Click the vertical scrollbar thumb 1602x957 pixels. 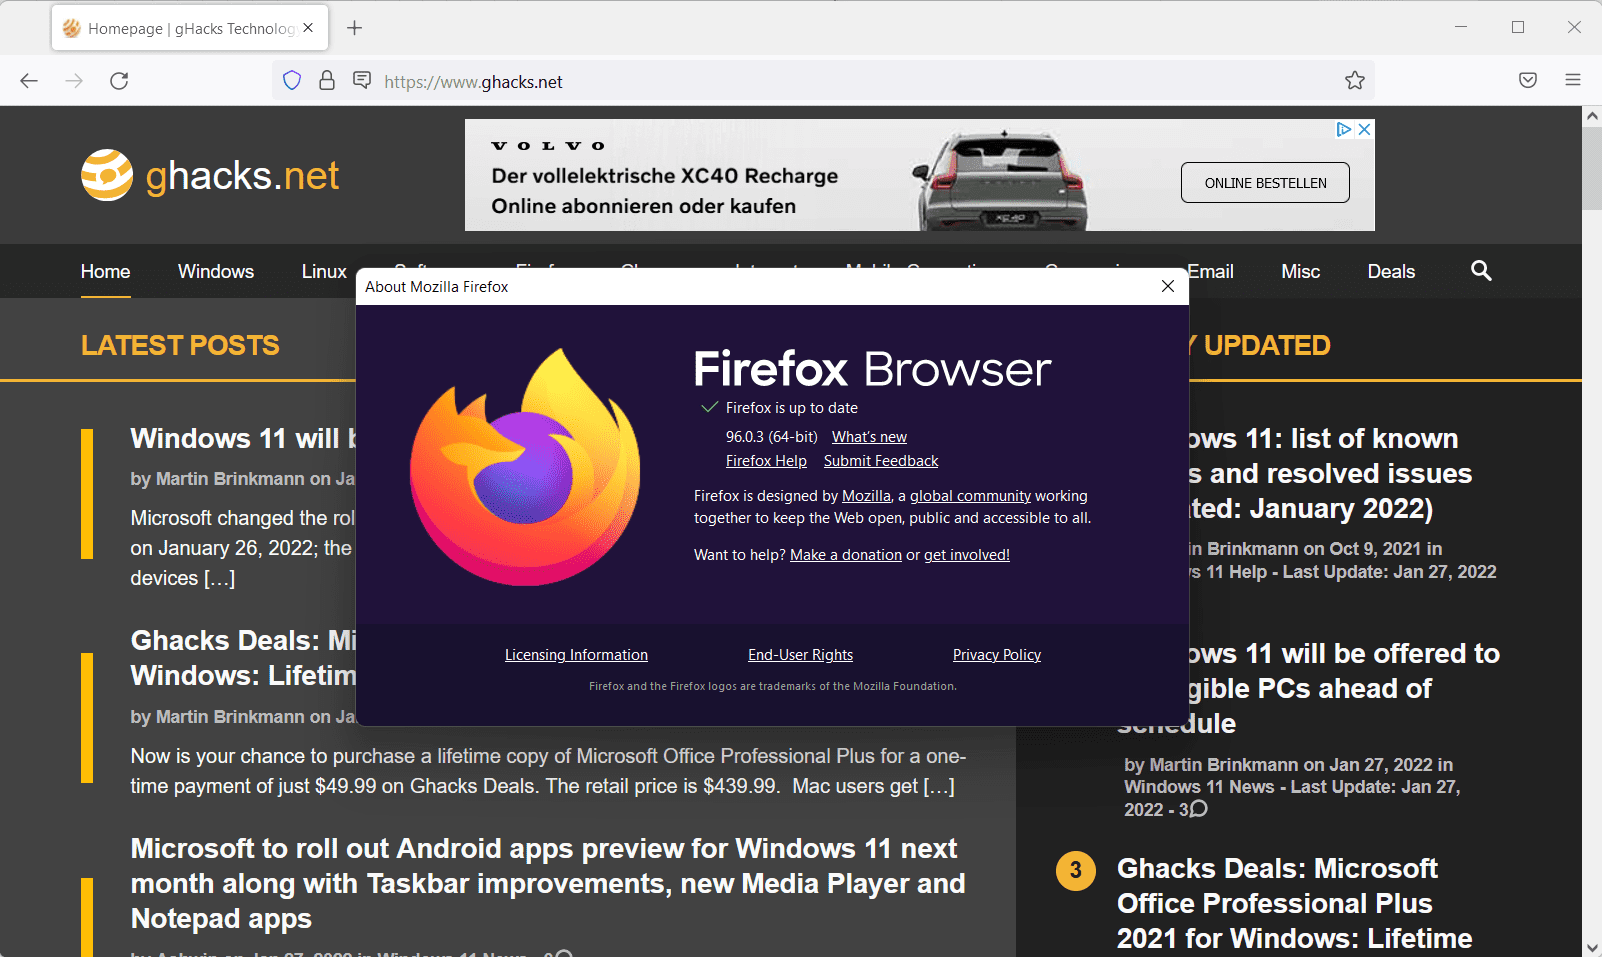pyautogui.click(x=1592, y=168)
